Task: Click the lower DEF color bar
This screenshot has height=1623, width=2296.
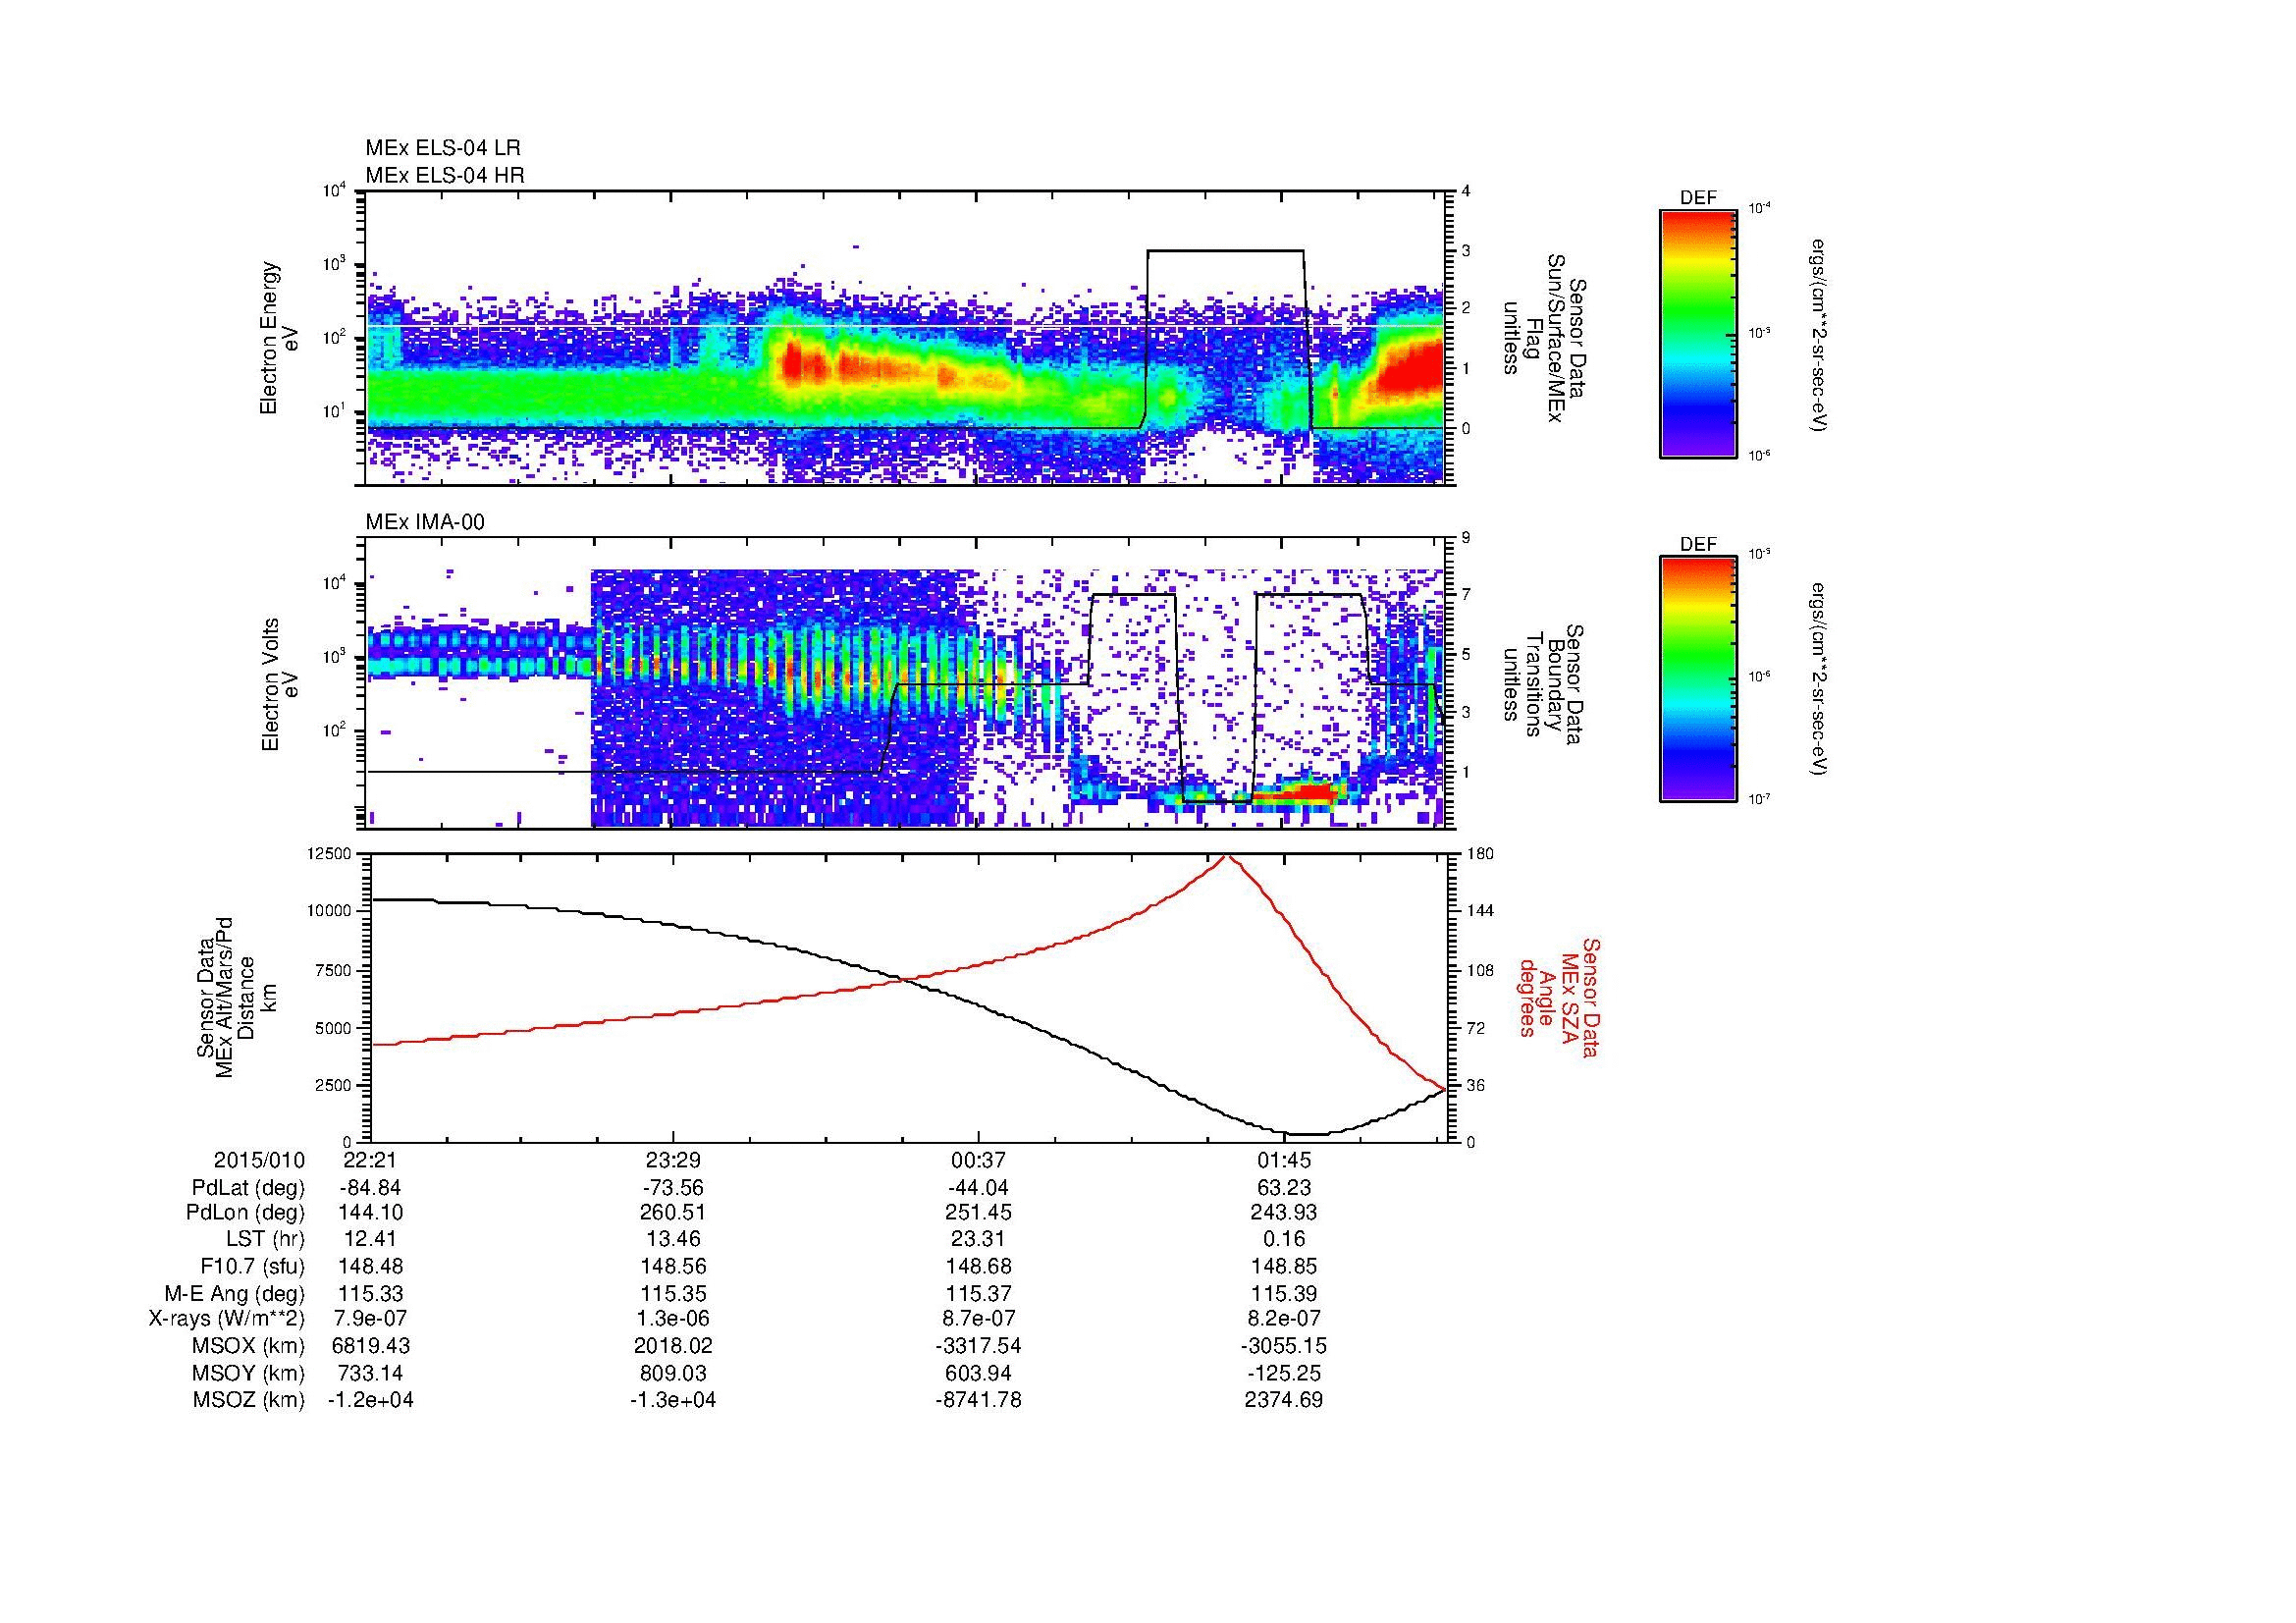Action: tap(1698, 679)
